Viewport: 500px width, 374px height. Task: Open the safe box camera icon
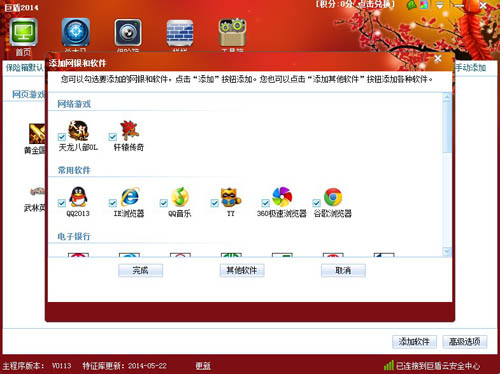coord(128,32)
